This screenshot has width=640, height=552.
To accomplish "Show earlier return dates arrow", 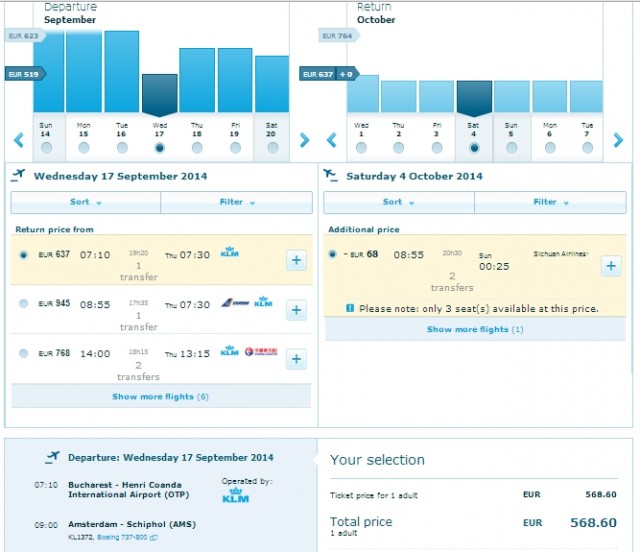I will point(332,141).
